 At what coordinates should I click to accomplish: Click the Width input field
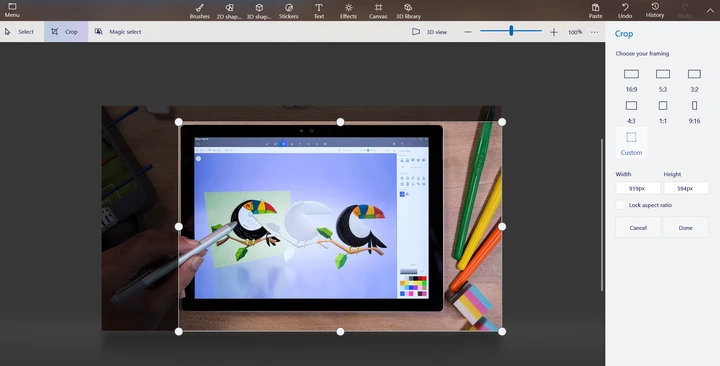(x=638, y=188)
